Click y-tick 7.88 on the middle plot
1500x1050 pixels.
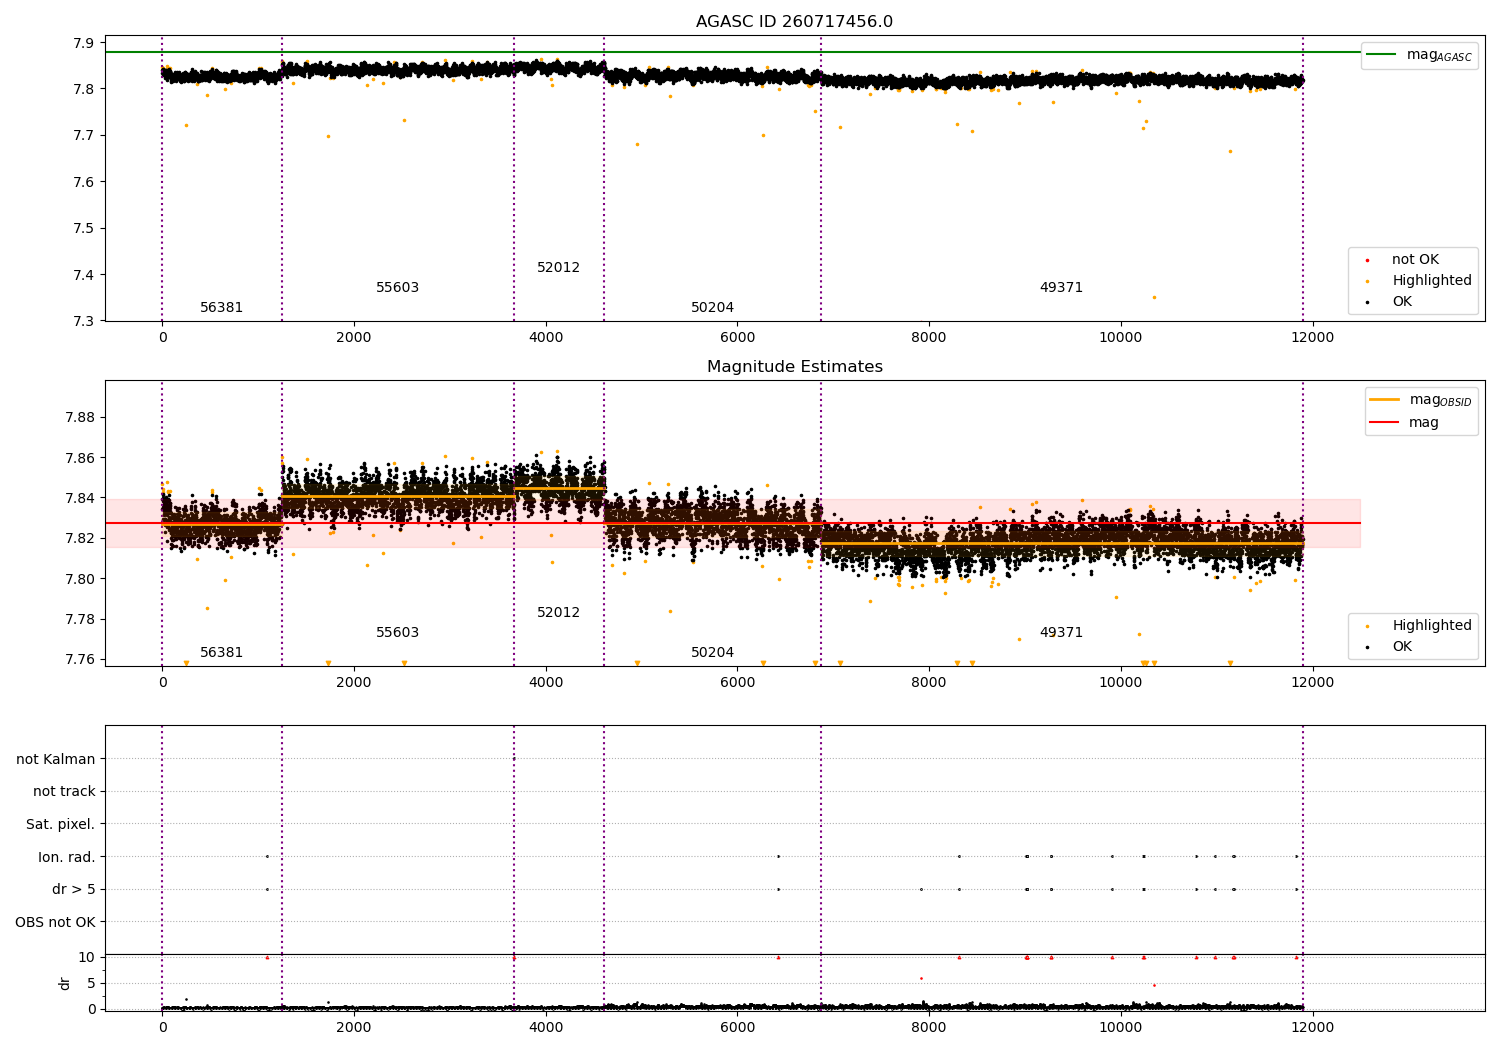78,418
